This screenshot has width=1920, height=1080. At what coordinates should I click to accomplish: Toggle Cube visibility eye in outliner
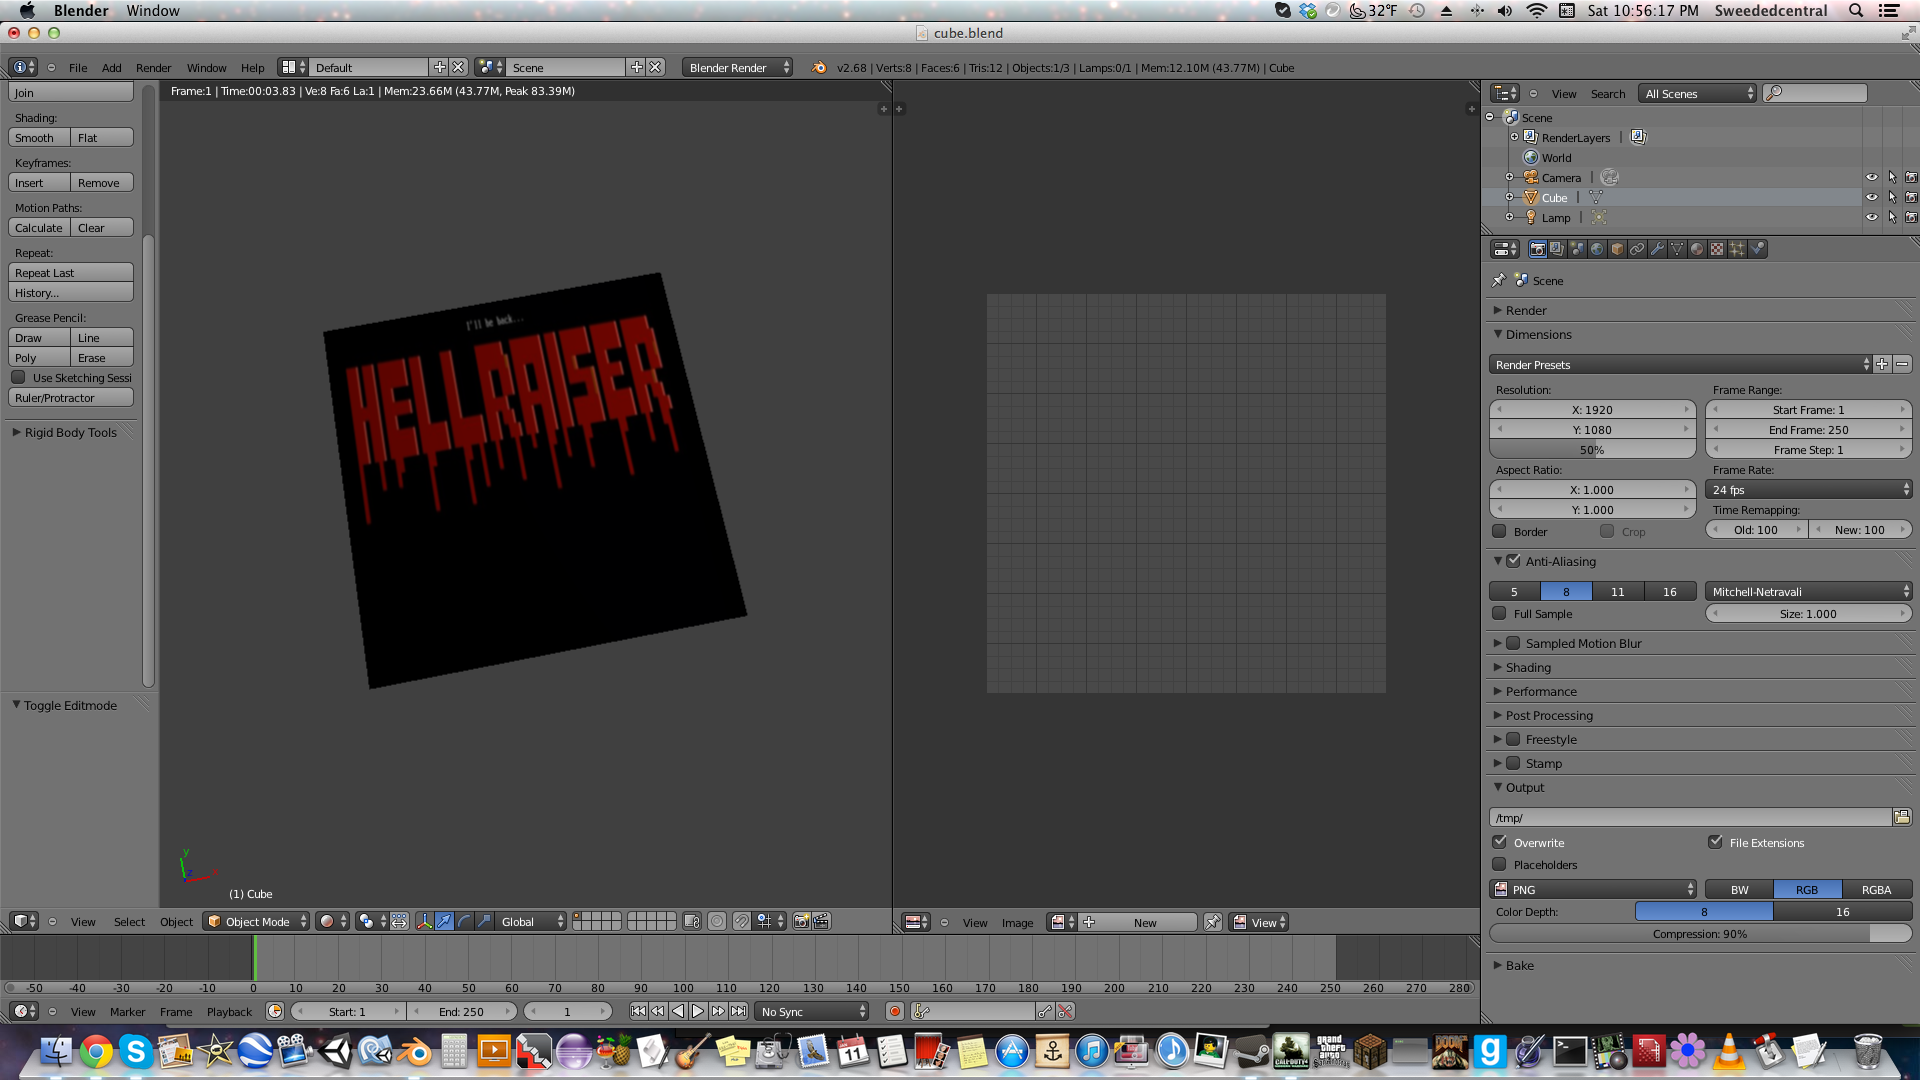pyautogui.click(x=1871, y=197)
